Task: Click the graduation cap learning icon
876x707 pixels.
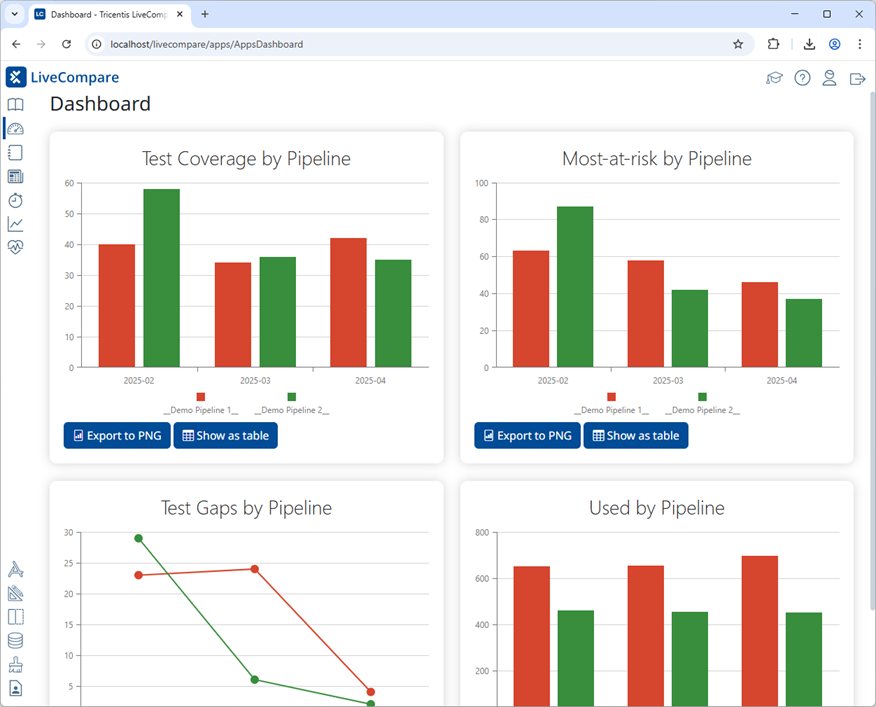Action: click(774, 77)
